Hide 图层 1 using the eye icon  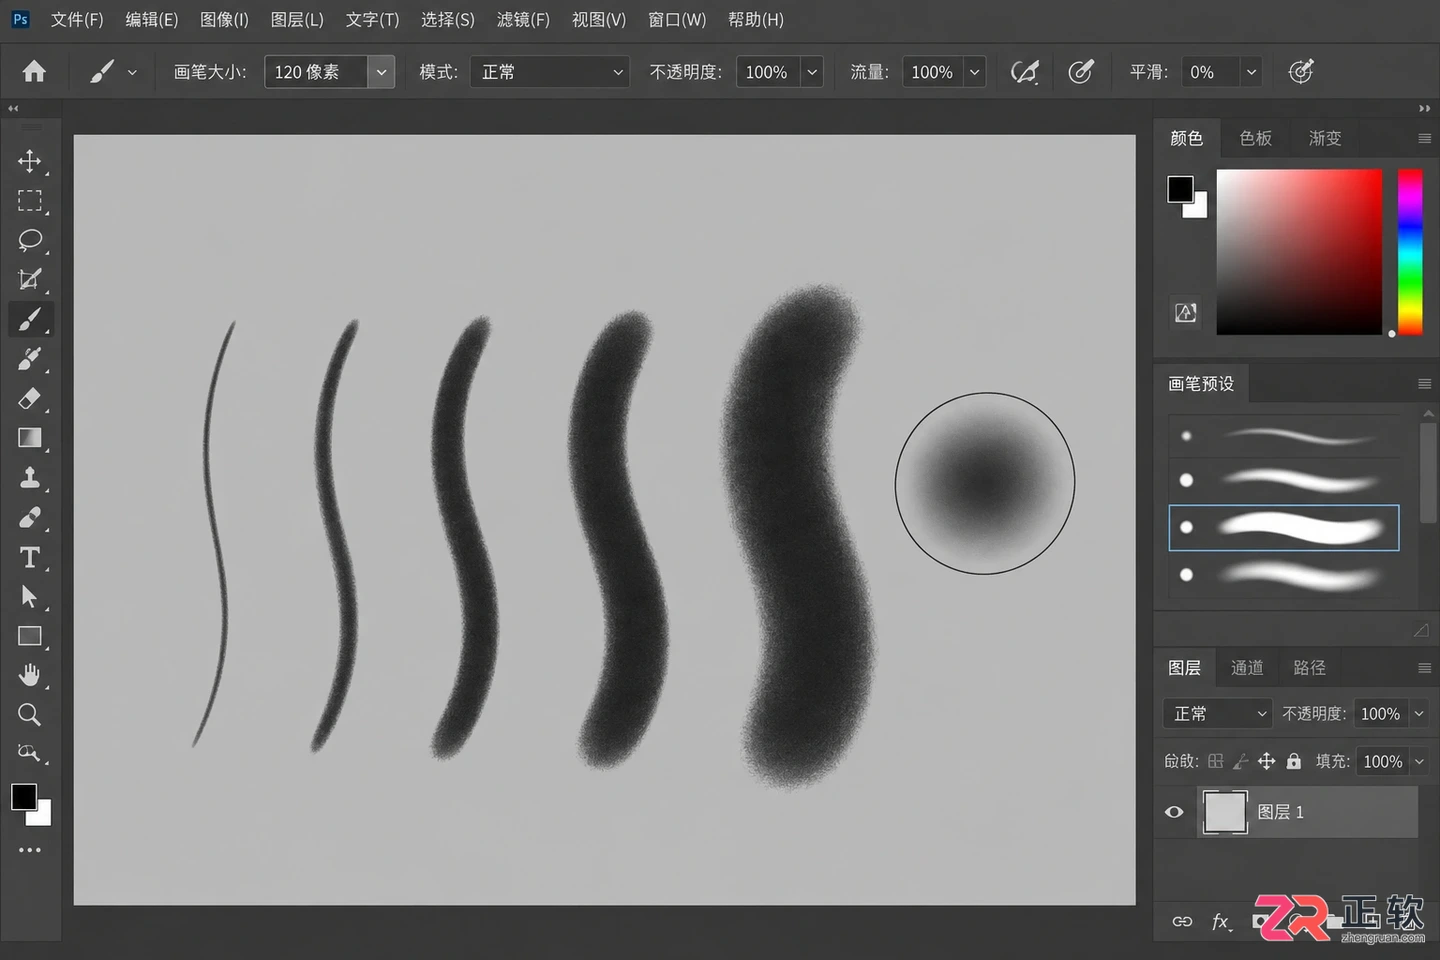click(1174, 812)
